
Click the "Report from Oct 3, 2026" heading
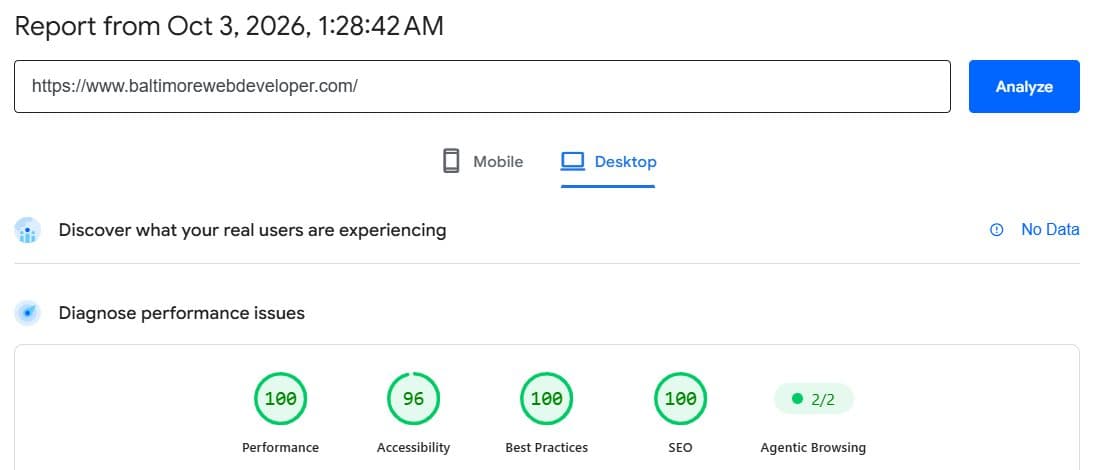229,27
